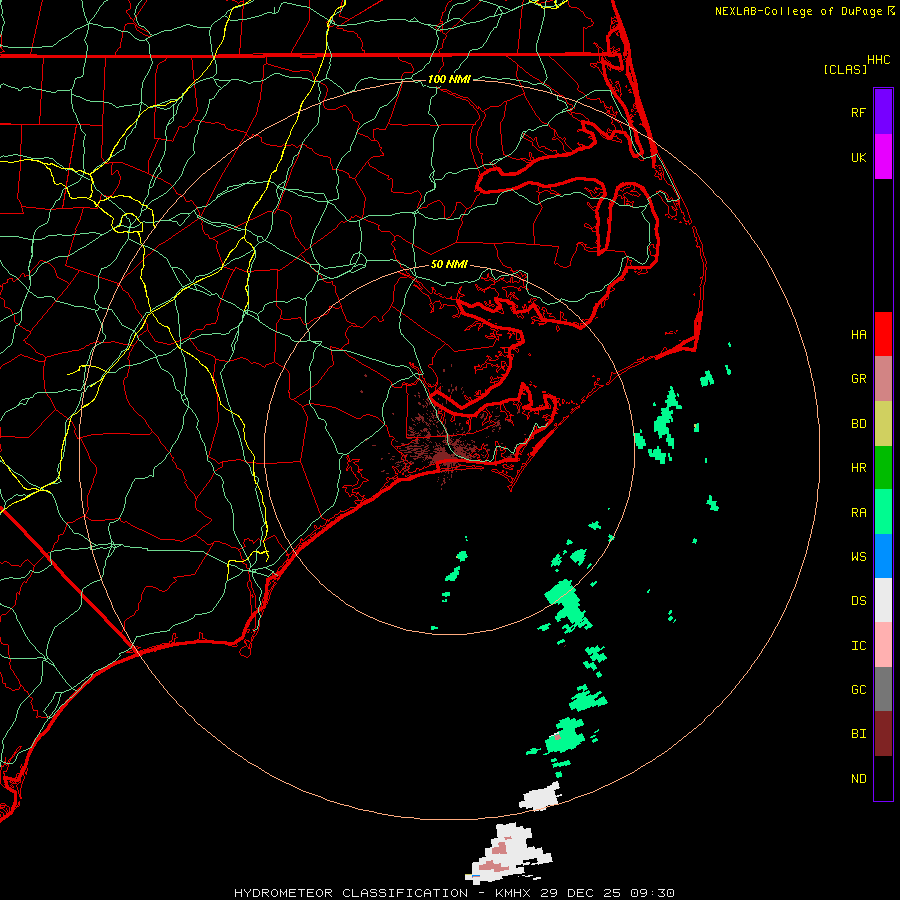Click the BI brown legend swatch

click(x=883, y=734)
